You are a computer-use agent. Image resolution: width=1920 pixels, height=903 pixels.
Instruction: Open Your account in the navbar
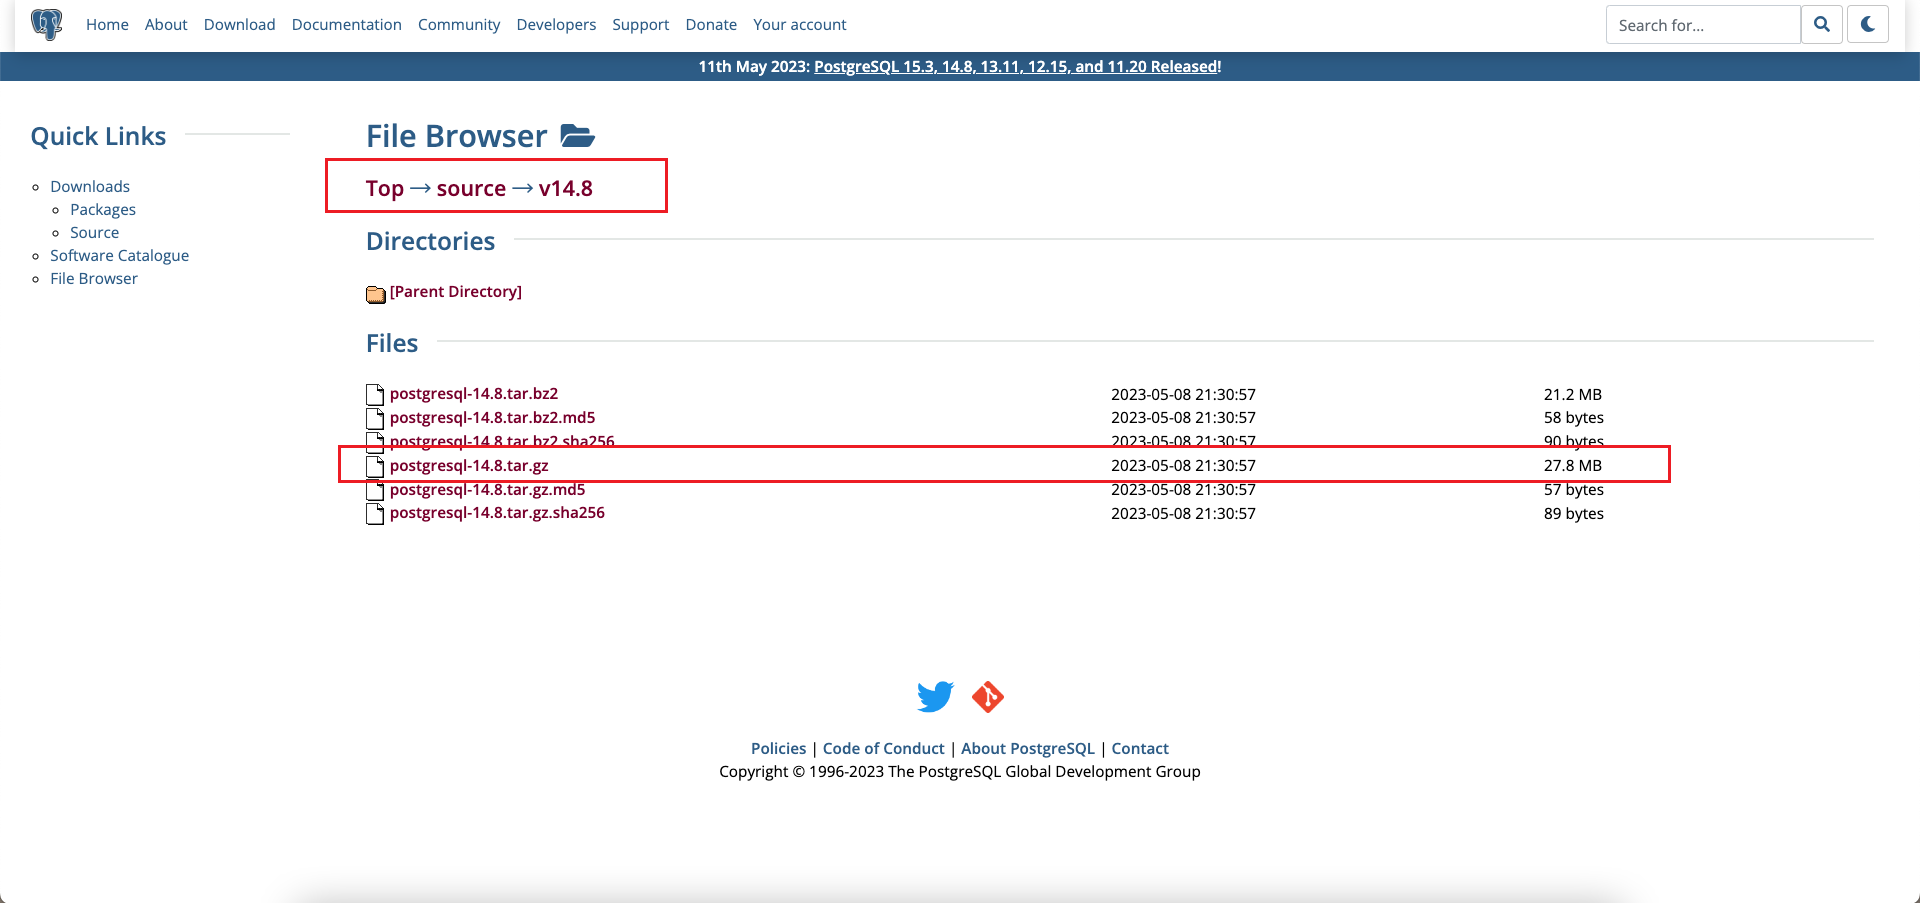(800, 24)
